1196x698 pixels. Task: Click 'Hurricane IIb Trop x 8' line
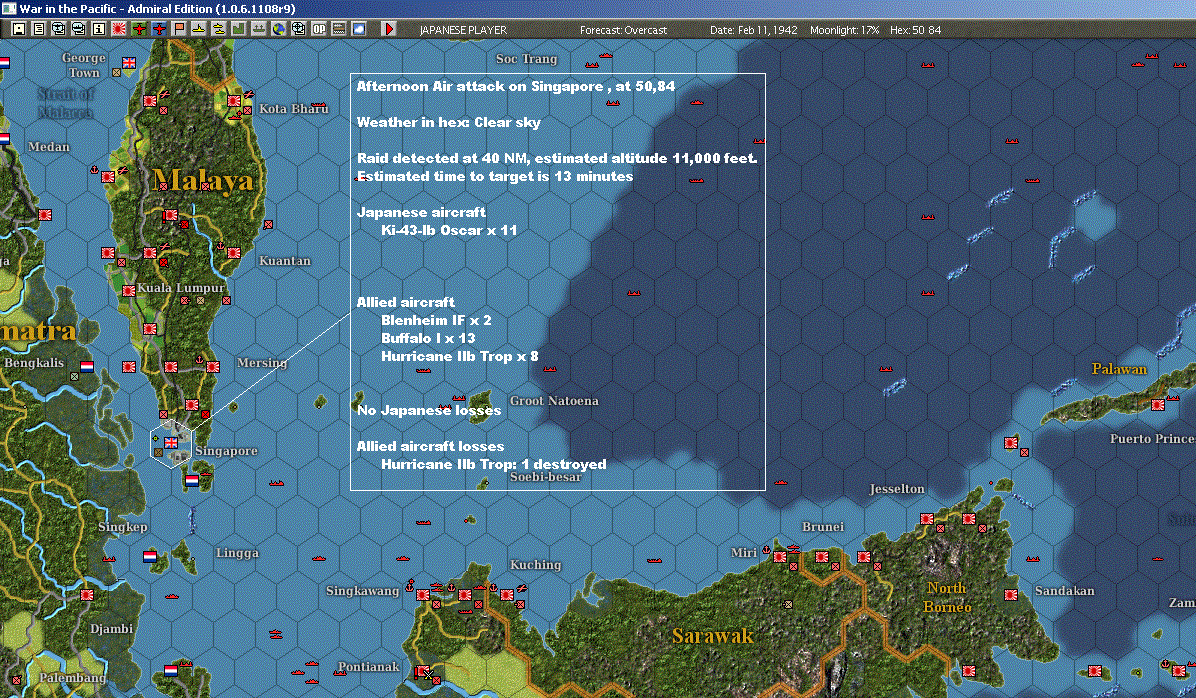point(460,355)
